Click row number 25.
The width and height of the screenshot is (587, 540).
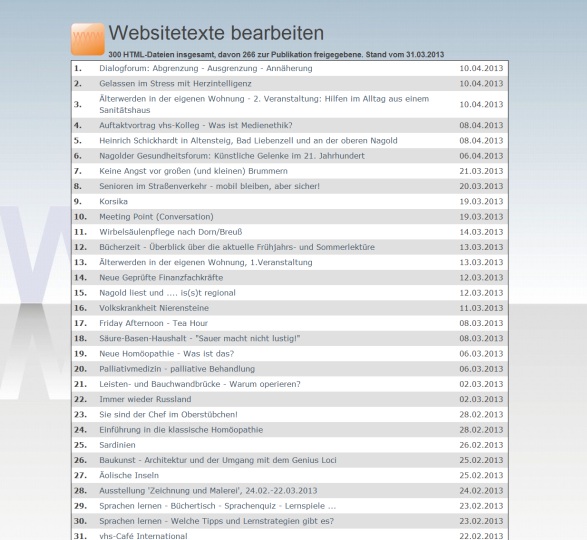tap(80, 445)
